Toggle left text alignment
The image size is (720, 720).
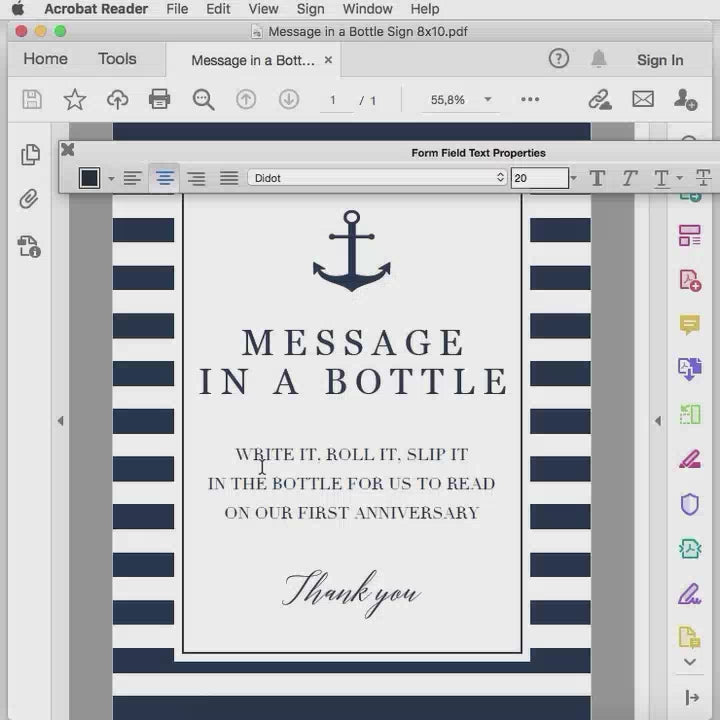click(133, 178)
